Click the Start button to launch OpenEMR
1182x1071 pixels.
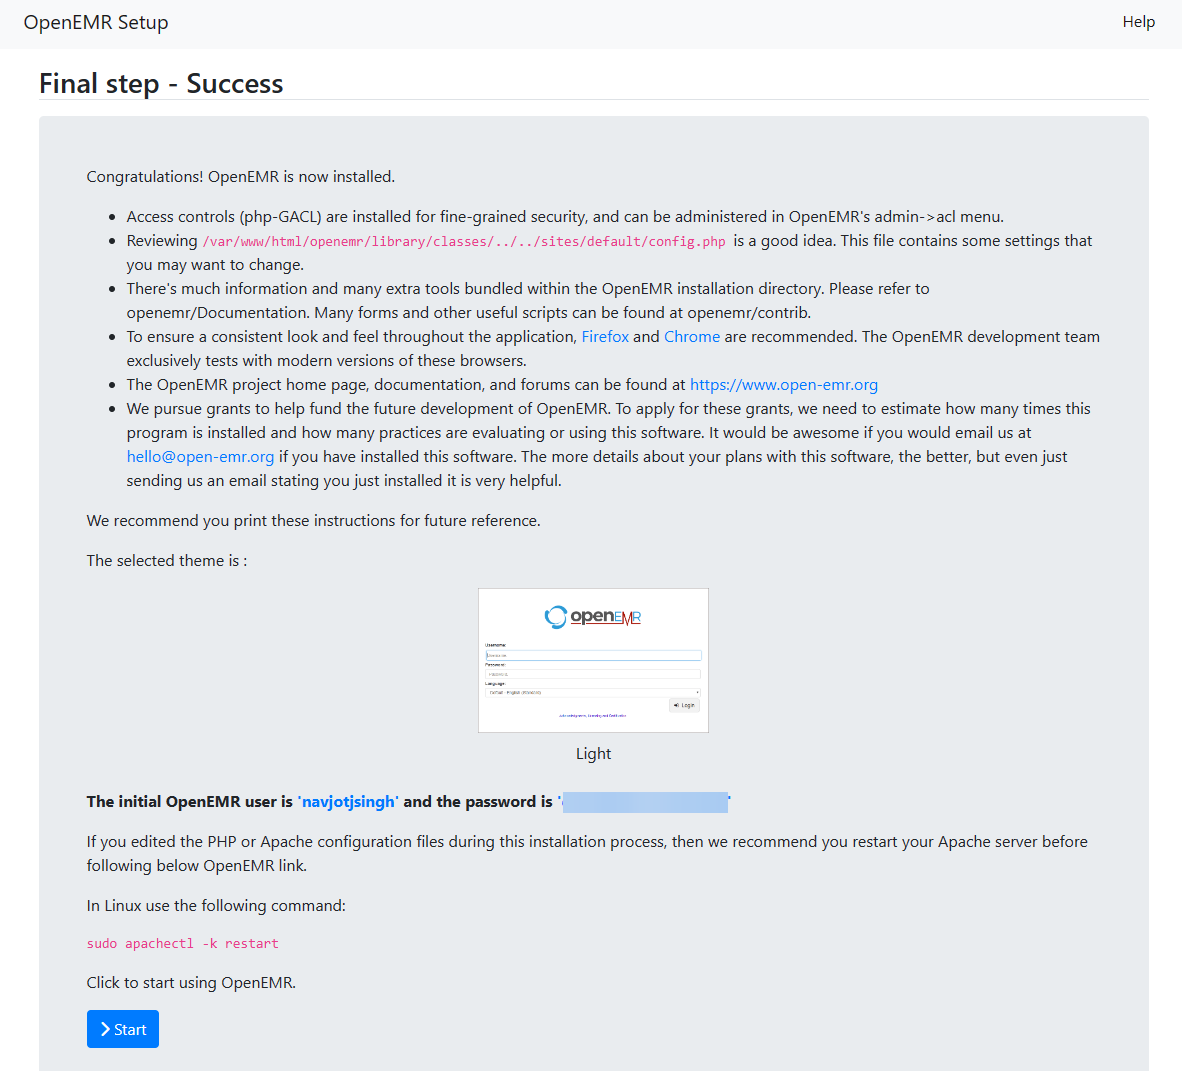point(123,1029)
